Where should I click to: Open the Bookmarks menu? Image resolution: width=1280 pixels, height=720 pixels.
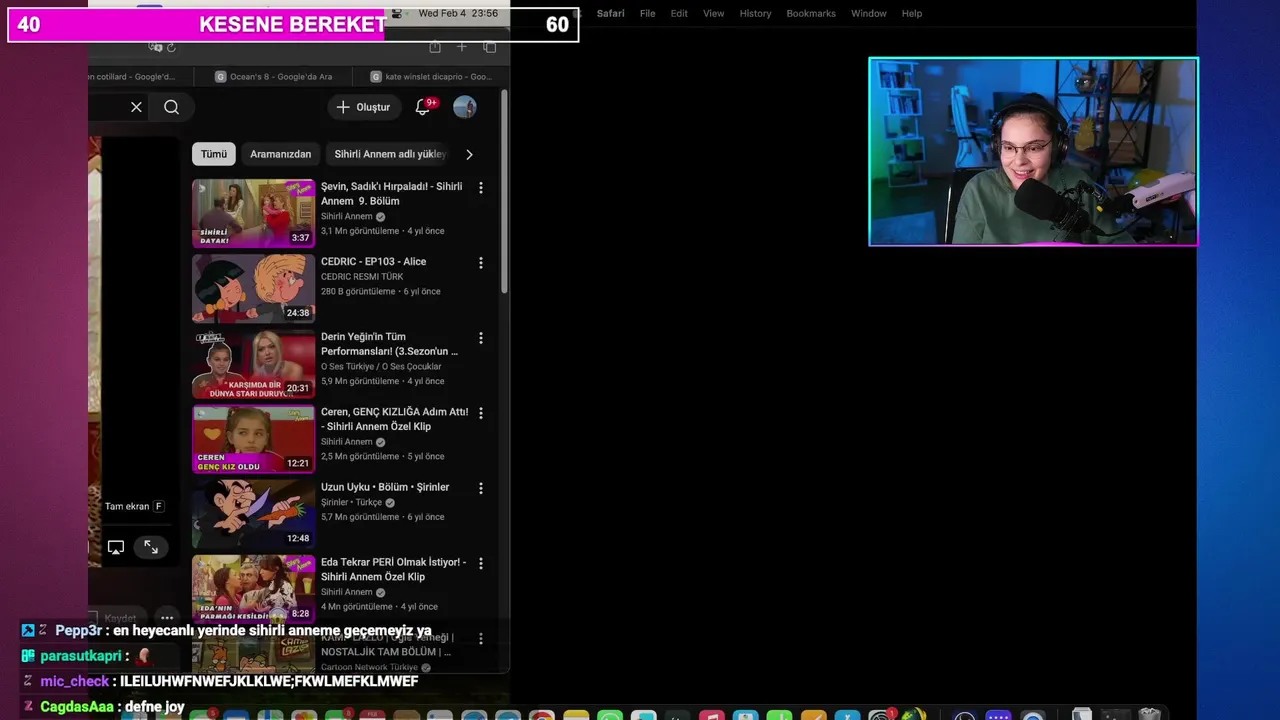[x=811, y=13]
